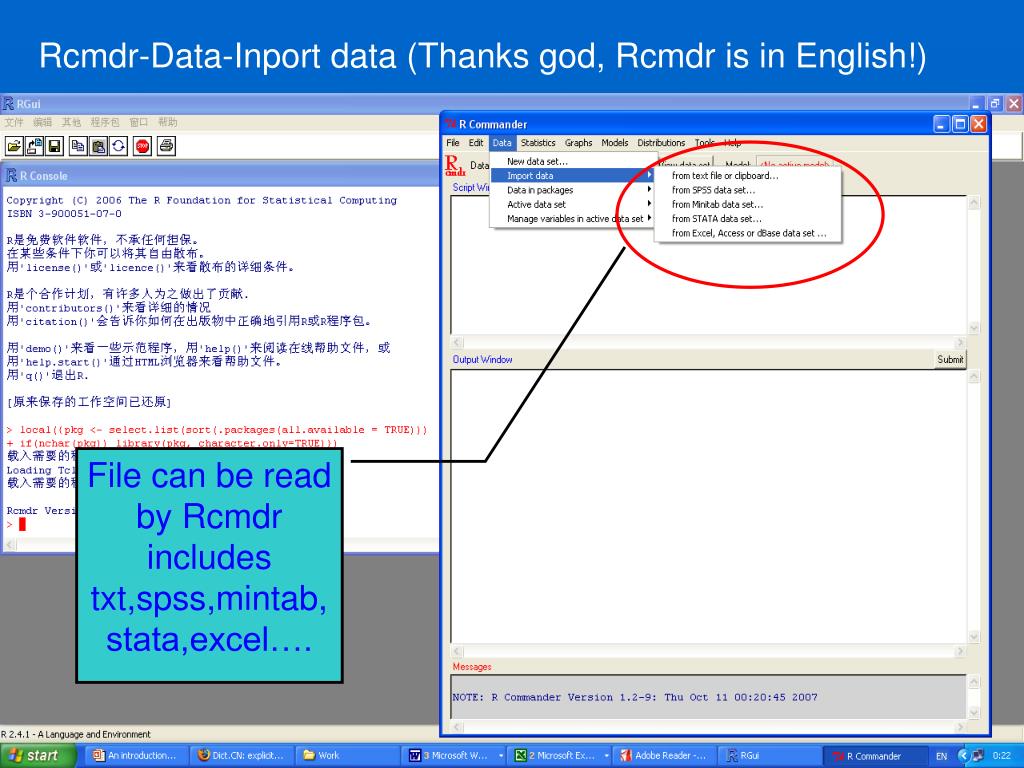Click the Rcmdr logo icon in R Commander
This screenshot has width=1024, height=768.
pyautogui.click(x=455, y=165)
